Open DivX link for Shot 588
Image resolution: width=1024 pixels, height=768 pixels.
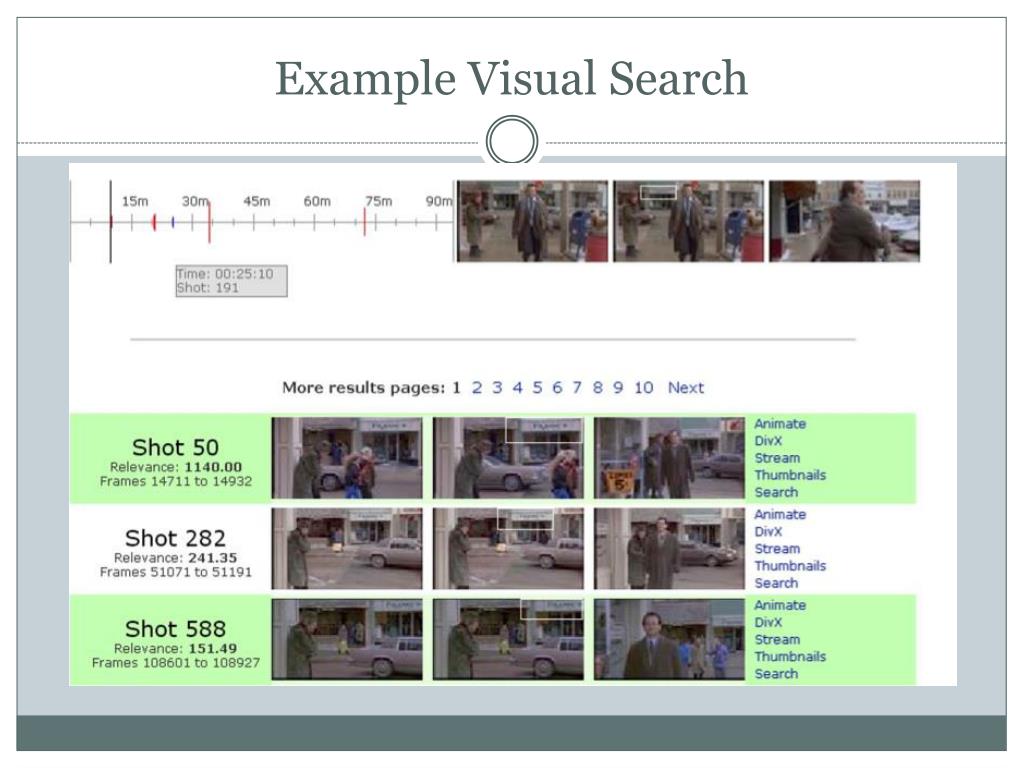pyautogui.click(x=768, y=622)
